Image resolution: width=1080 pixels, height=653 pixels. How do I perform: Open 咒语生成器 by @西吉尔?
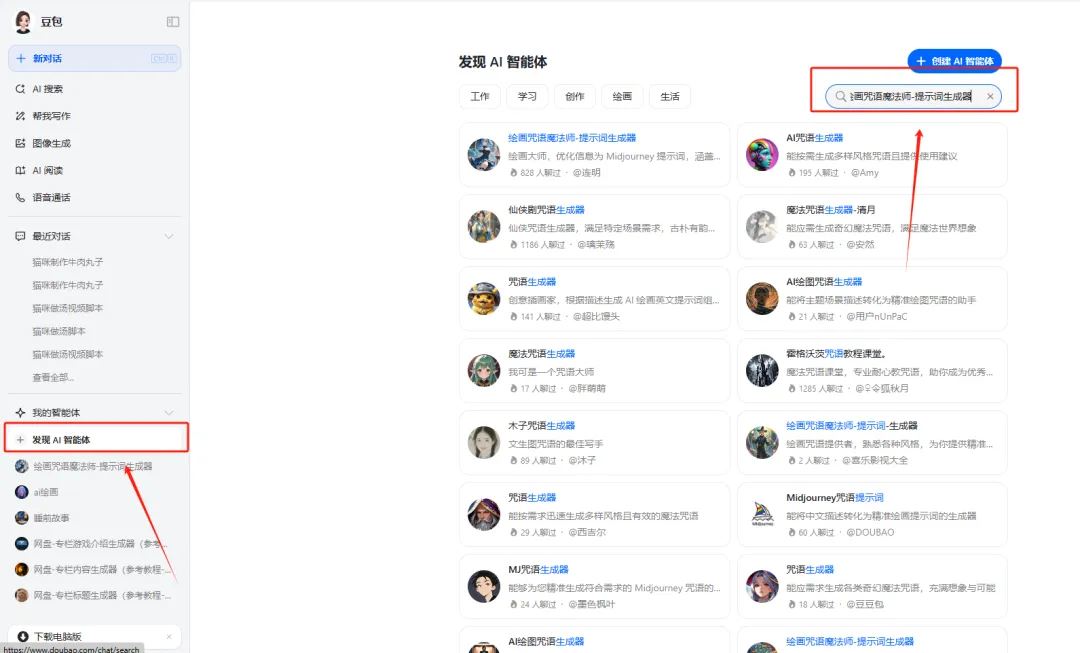[594, 515]
